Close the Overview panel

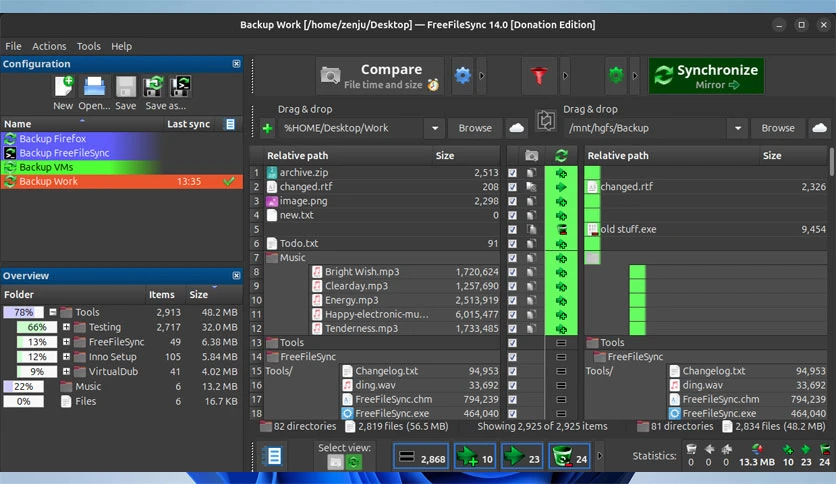(x=236, y=276)
